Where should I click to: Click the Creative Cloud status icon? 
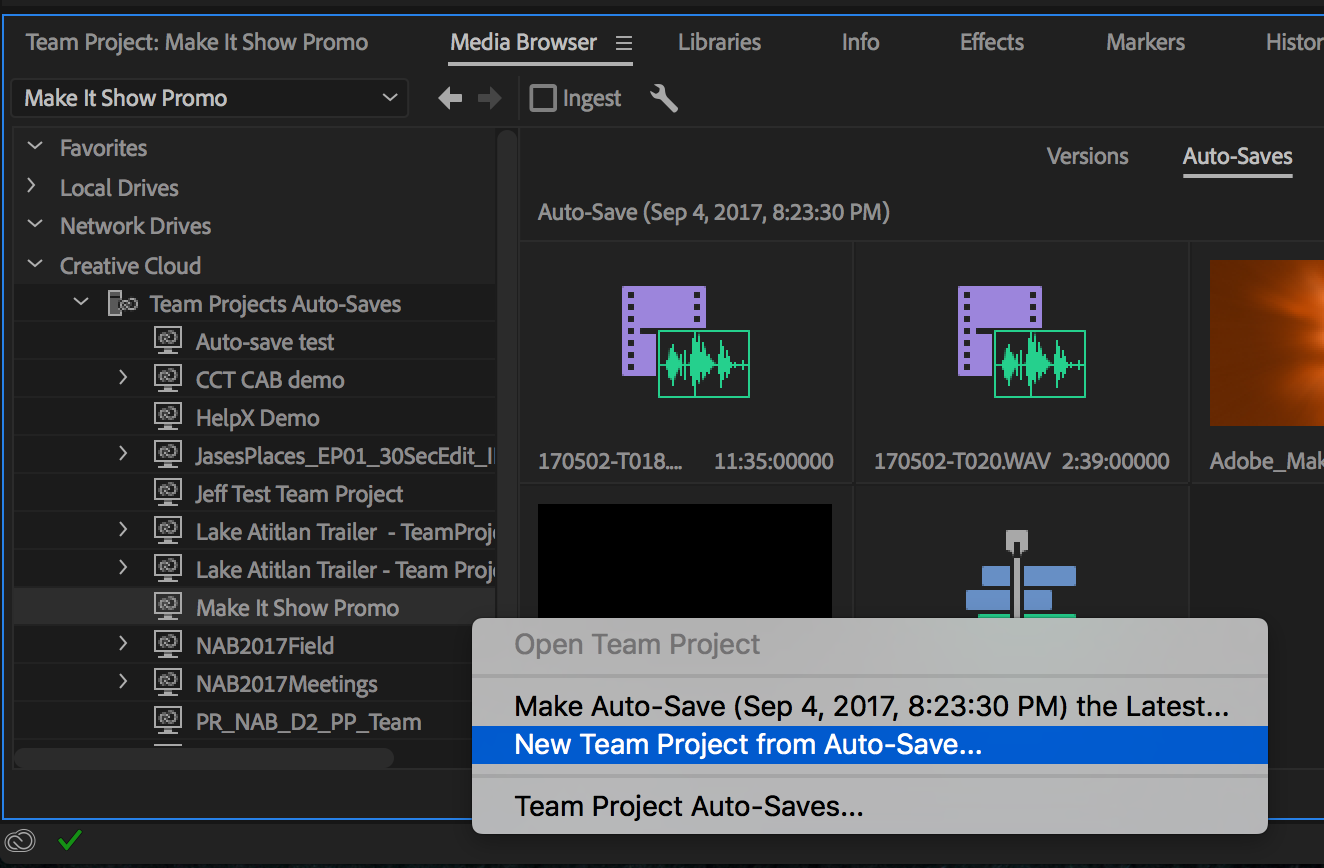pos(20,841)
